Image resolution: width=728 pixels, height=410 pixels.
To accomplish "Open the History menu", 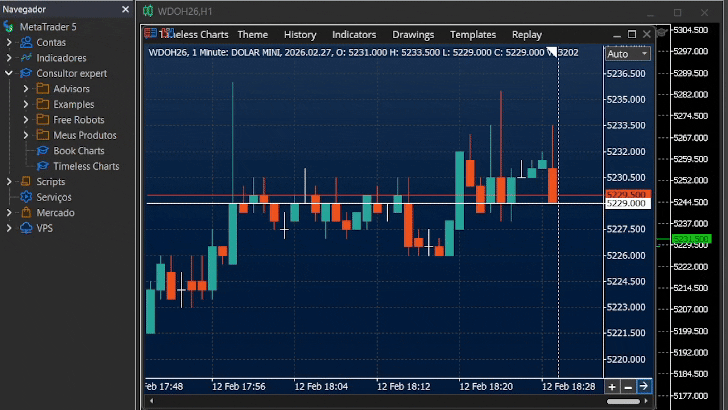I will 300,35.
